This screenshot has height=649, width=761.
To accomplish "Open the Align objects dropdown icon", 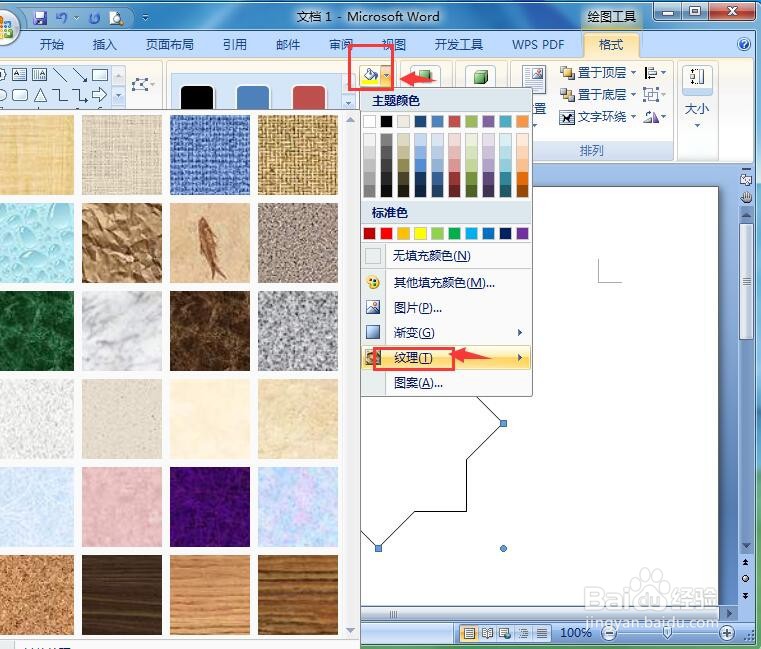I will 655,73.
